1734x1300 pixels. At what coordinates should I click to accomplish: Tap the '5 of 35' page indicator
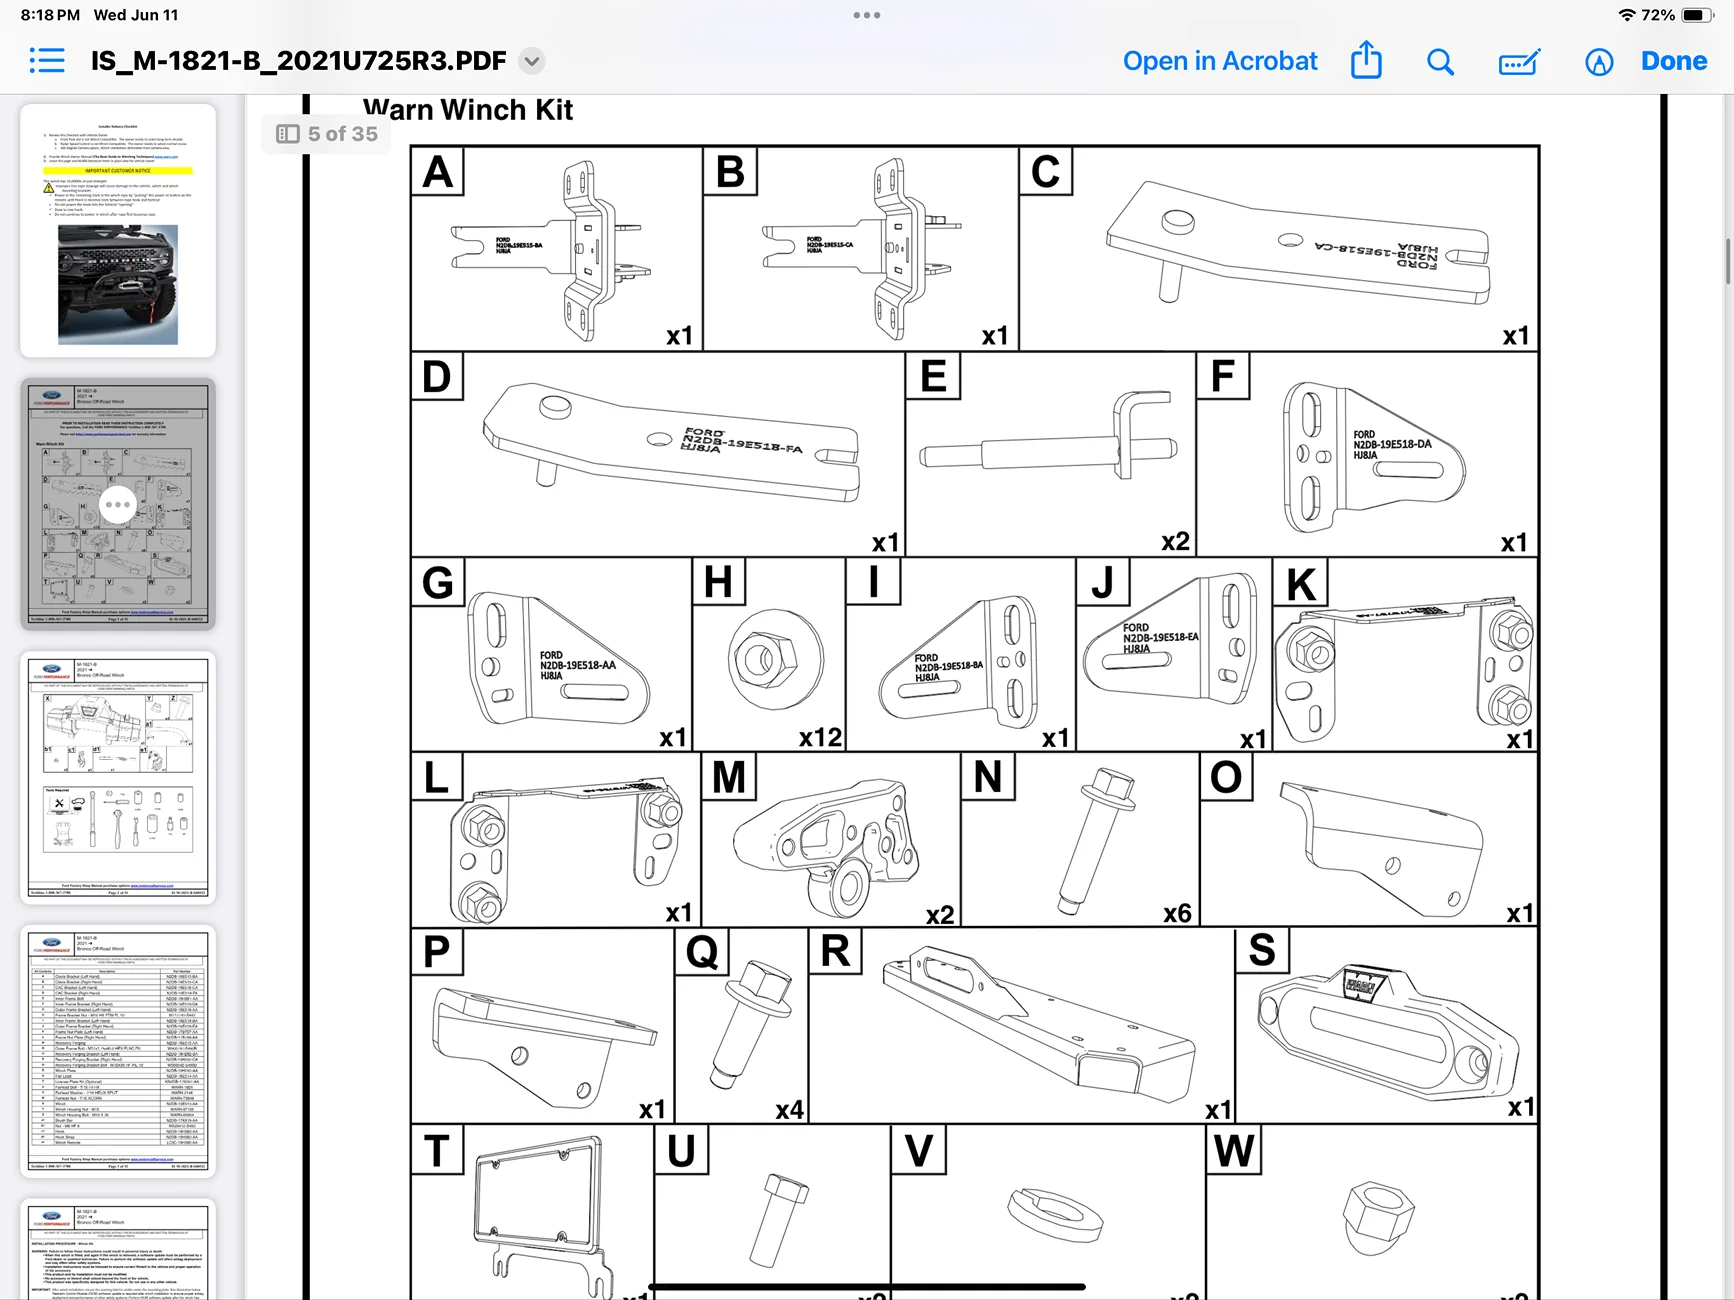(x=343, y=134)
